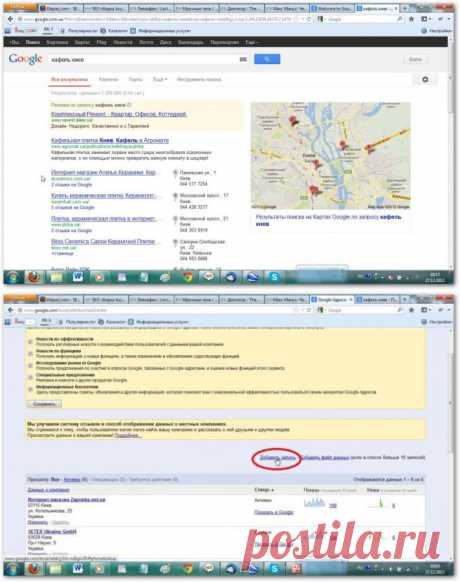Open 'Кафельная плитка Киев. Кафель в Агромате' result
This screenshot has width=460, height=582.
(110, 140)
